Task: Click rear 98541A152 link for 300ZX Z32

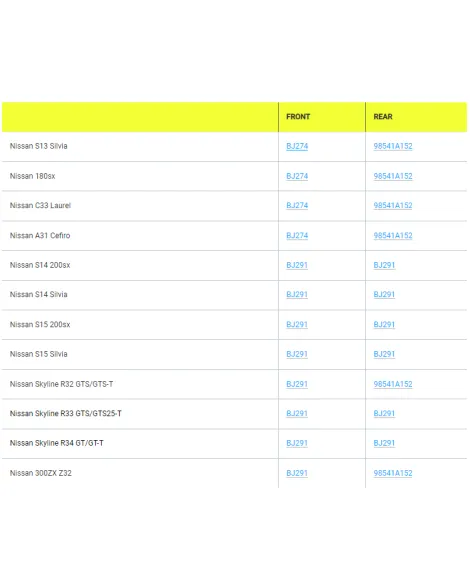Action: tap(393, 473)
